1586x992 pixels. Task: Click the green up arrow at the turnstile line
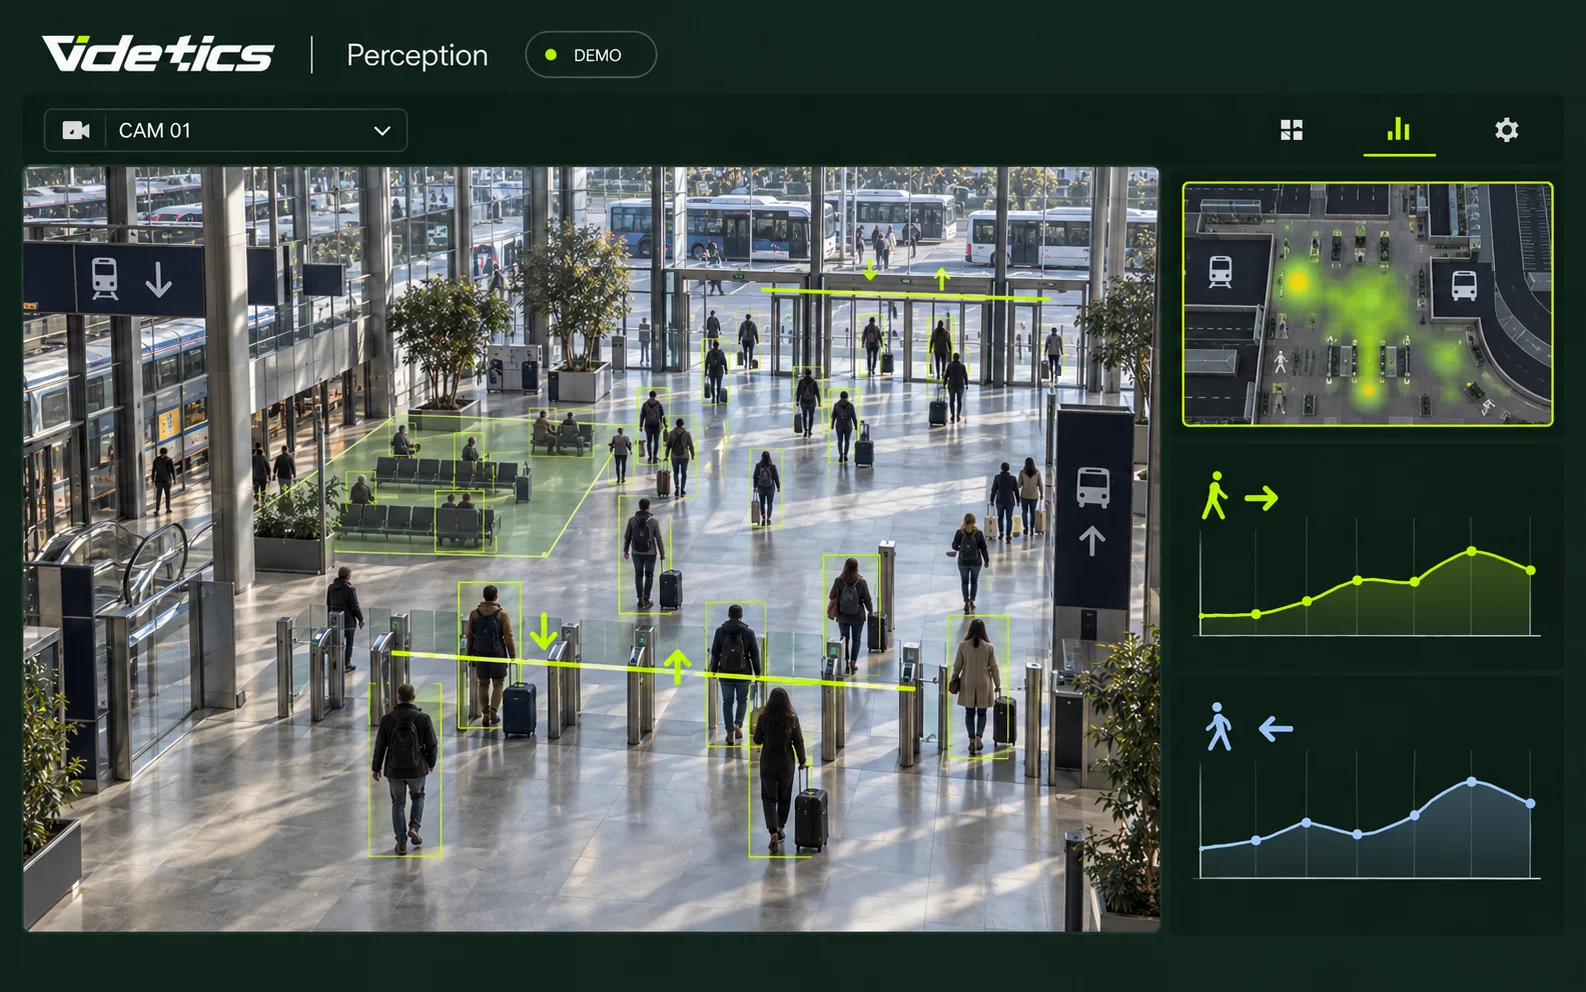pos(678,665)
